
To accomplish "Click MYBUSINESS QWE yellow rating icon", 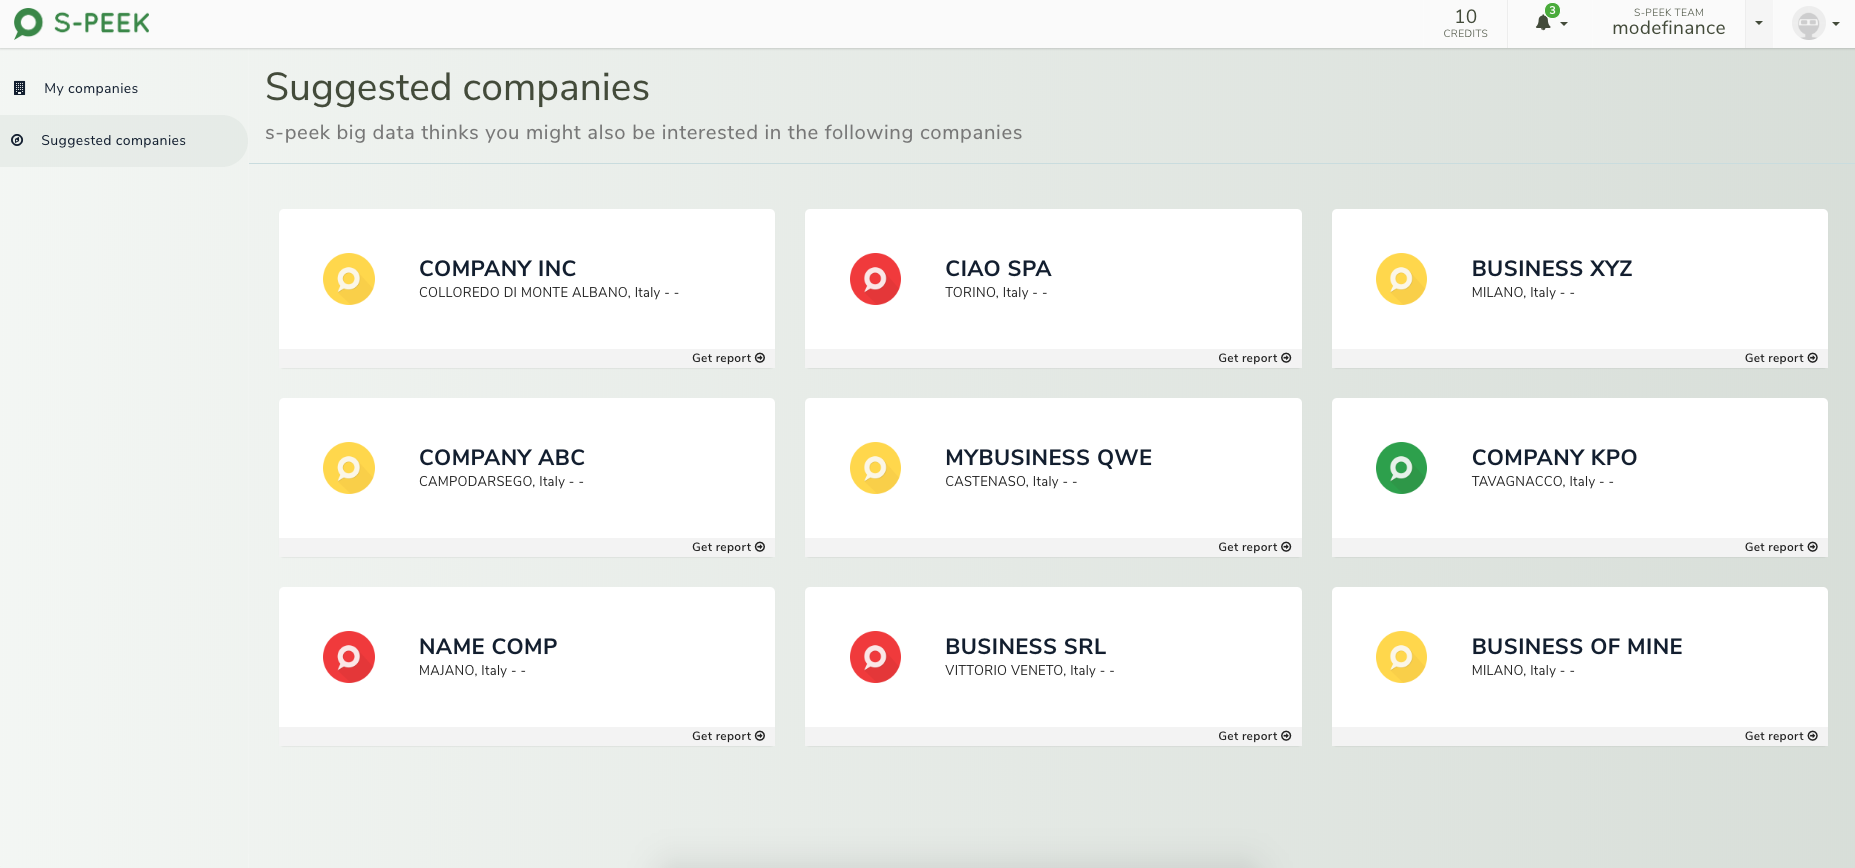I will [875, 468].
